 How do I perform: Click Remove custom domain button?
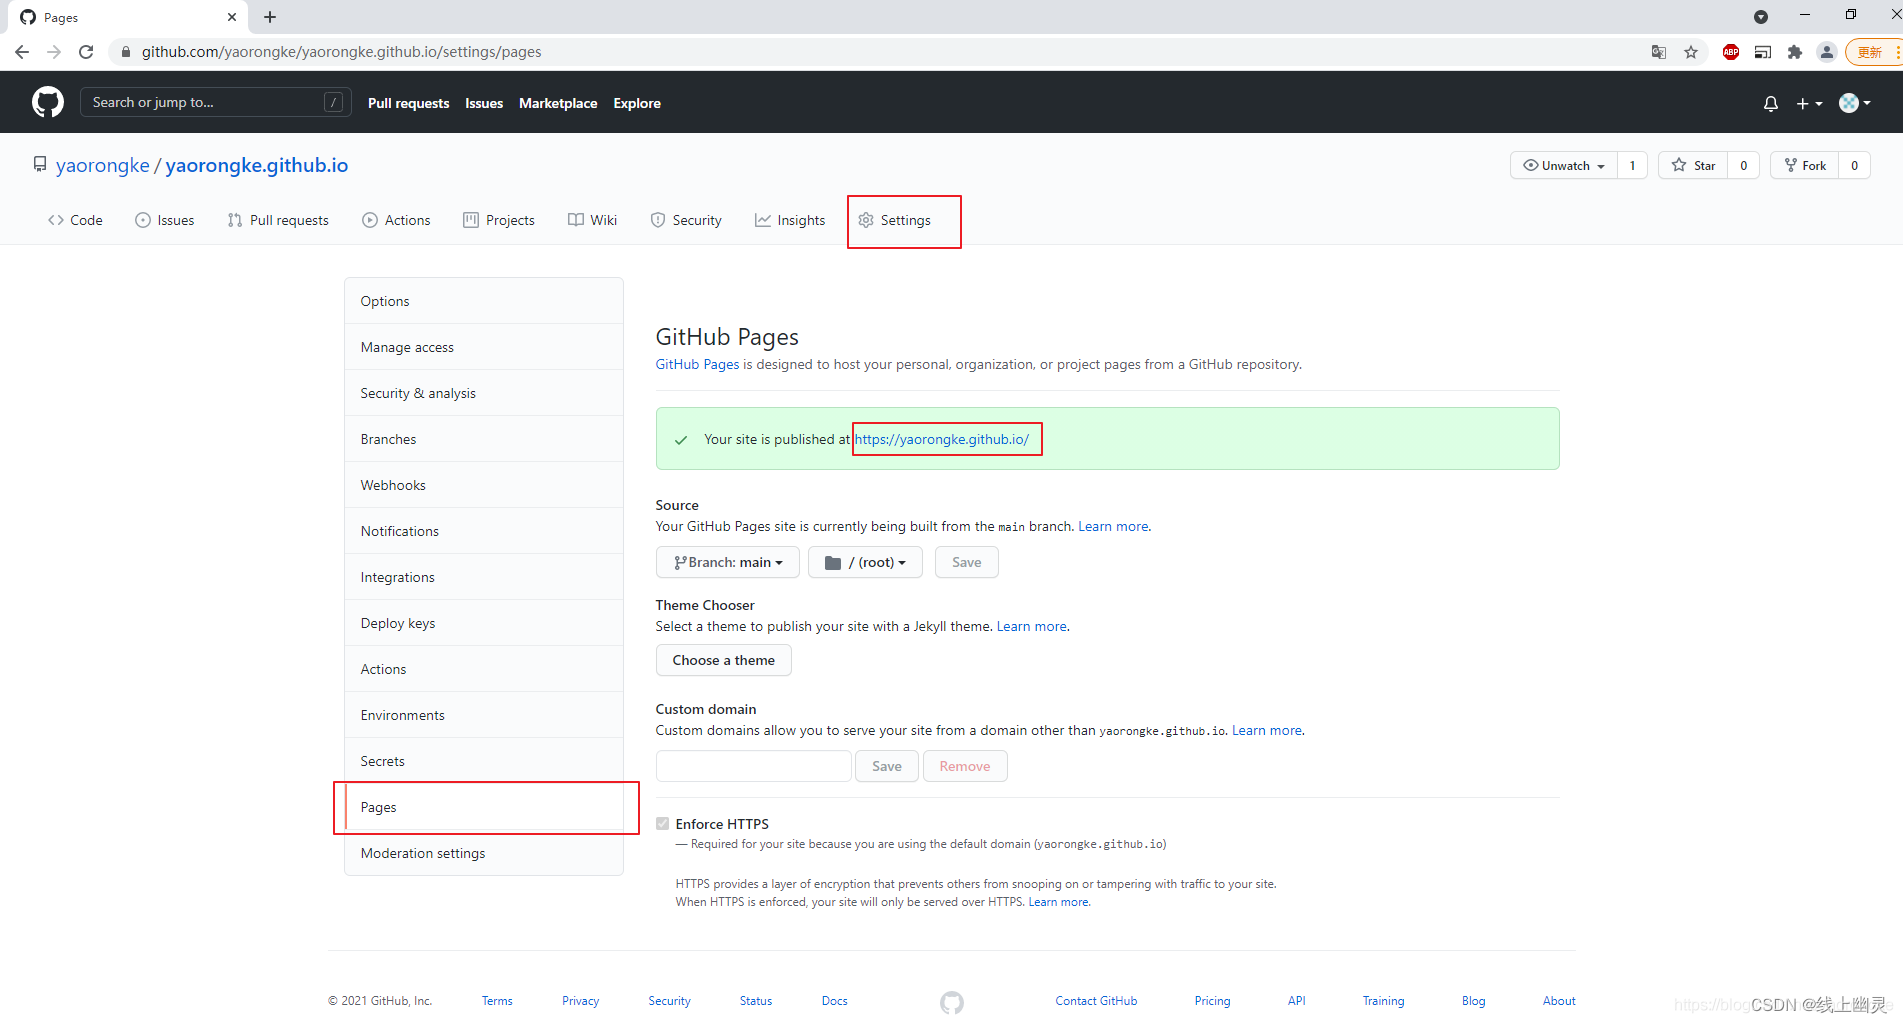[x=965, y=766]
